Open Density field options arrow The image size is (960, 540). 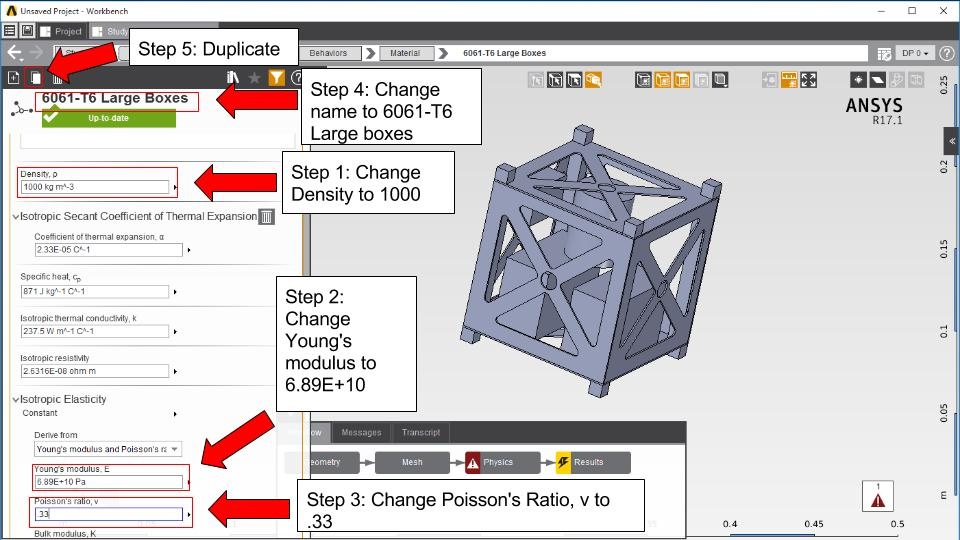pos(175,187)
